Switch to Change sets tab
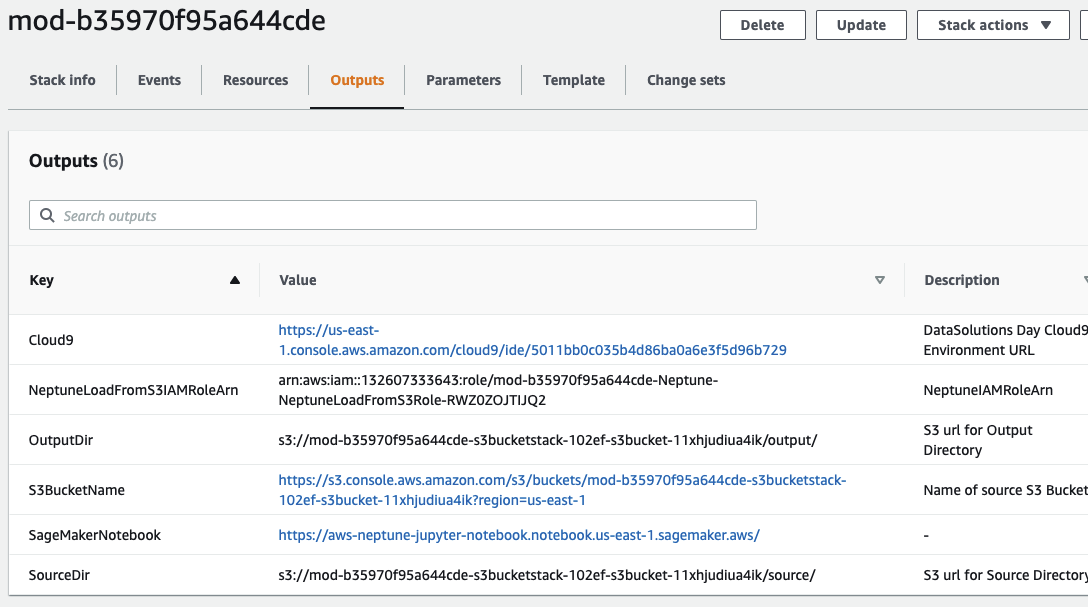The image size is (1088, 607). 686,80
